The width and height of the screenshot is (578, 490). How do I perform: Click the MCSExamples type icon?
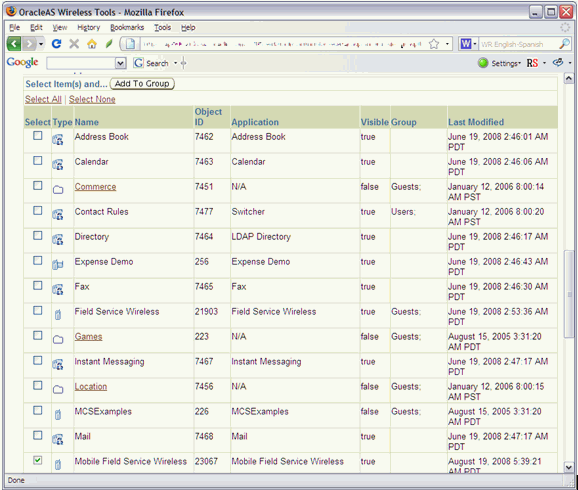[x=58, y=415]
